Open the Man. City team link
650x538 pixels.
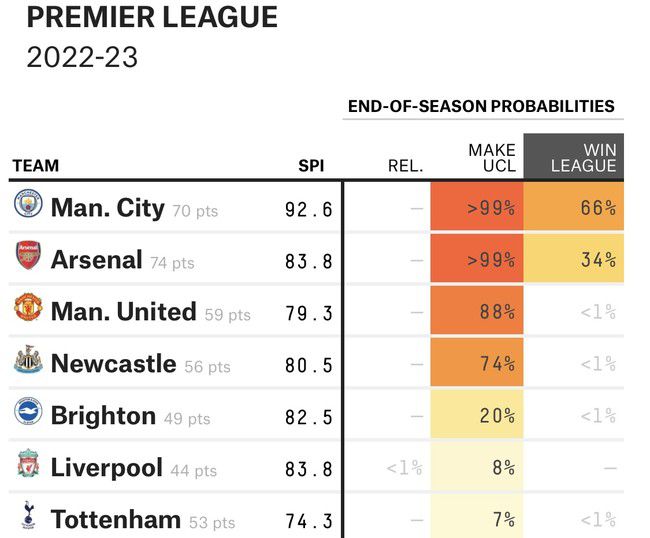[107, 208]
